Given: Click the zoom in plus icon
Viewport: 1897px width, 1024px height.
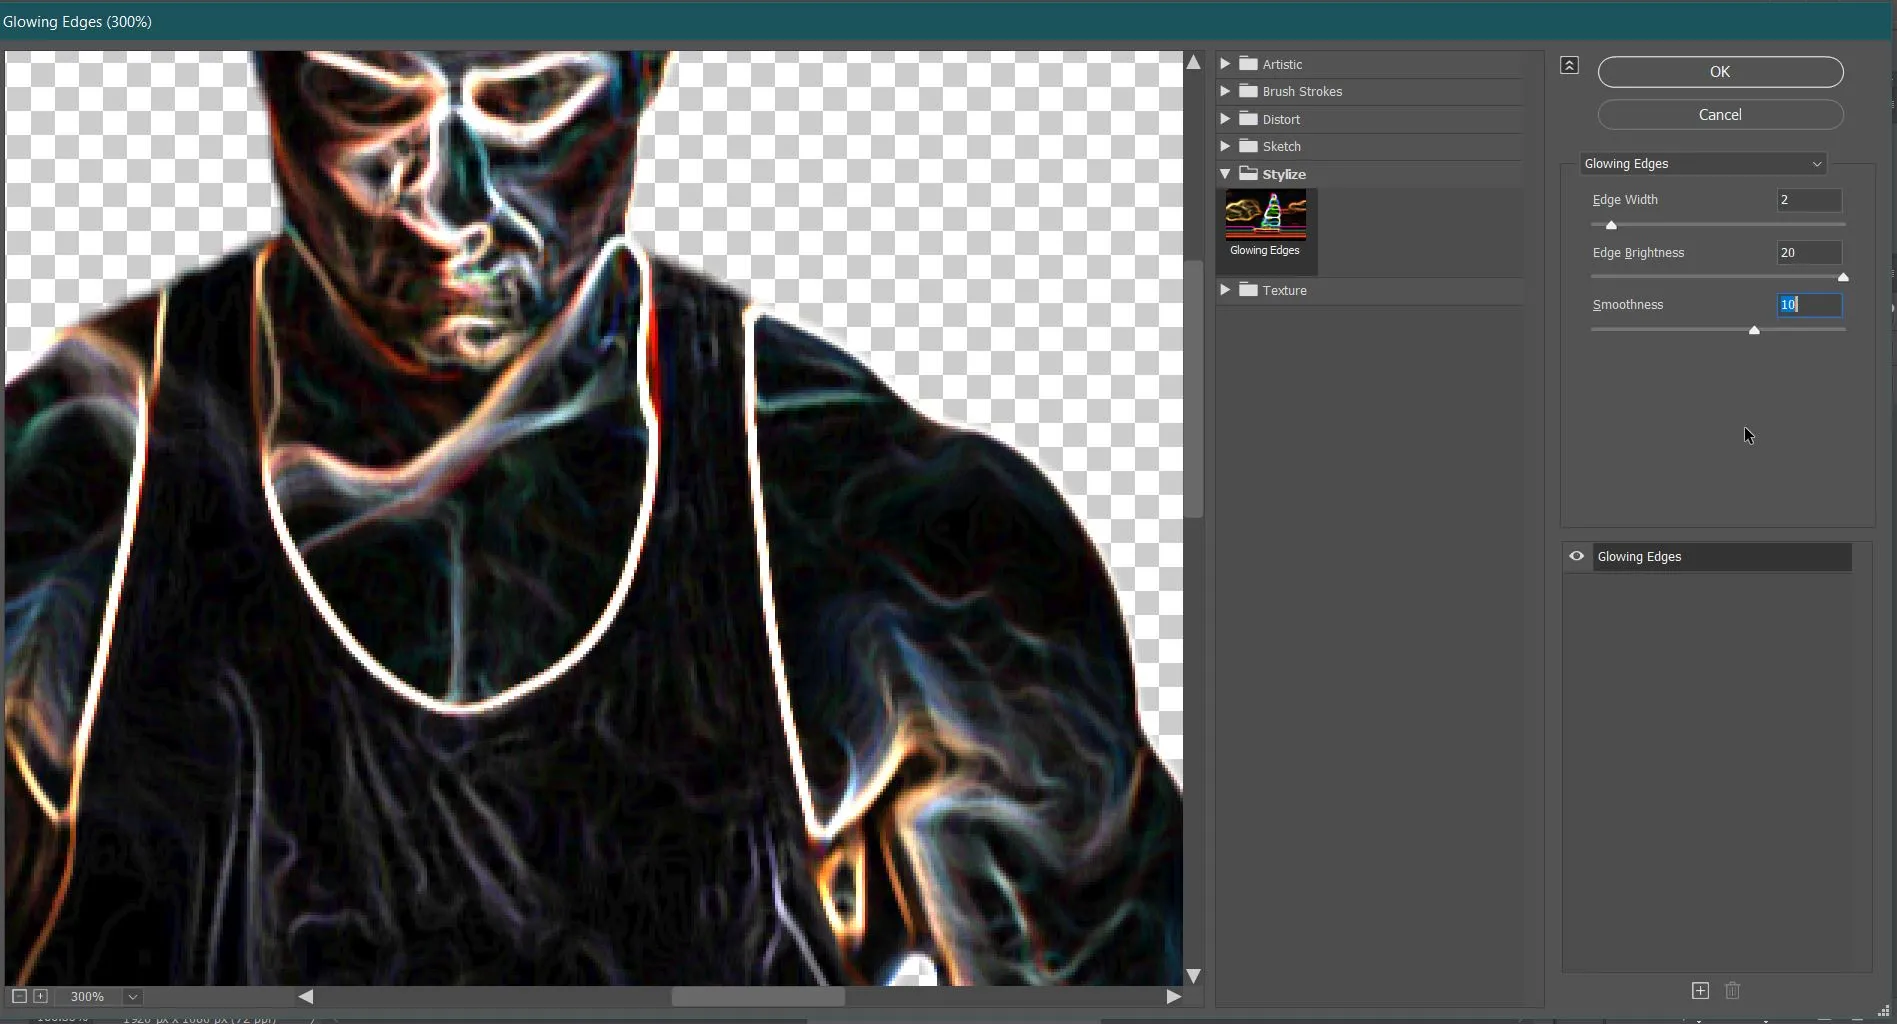Looking at the screenshot, I should [x=40, y=996].
